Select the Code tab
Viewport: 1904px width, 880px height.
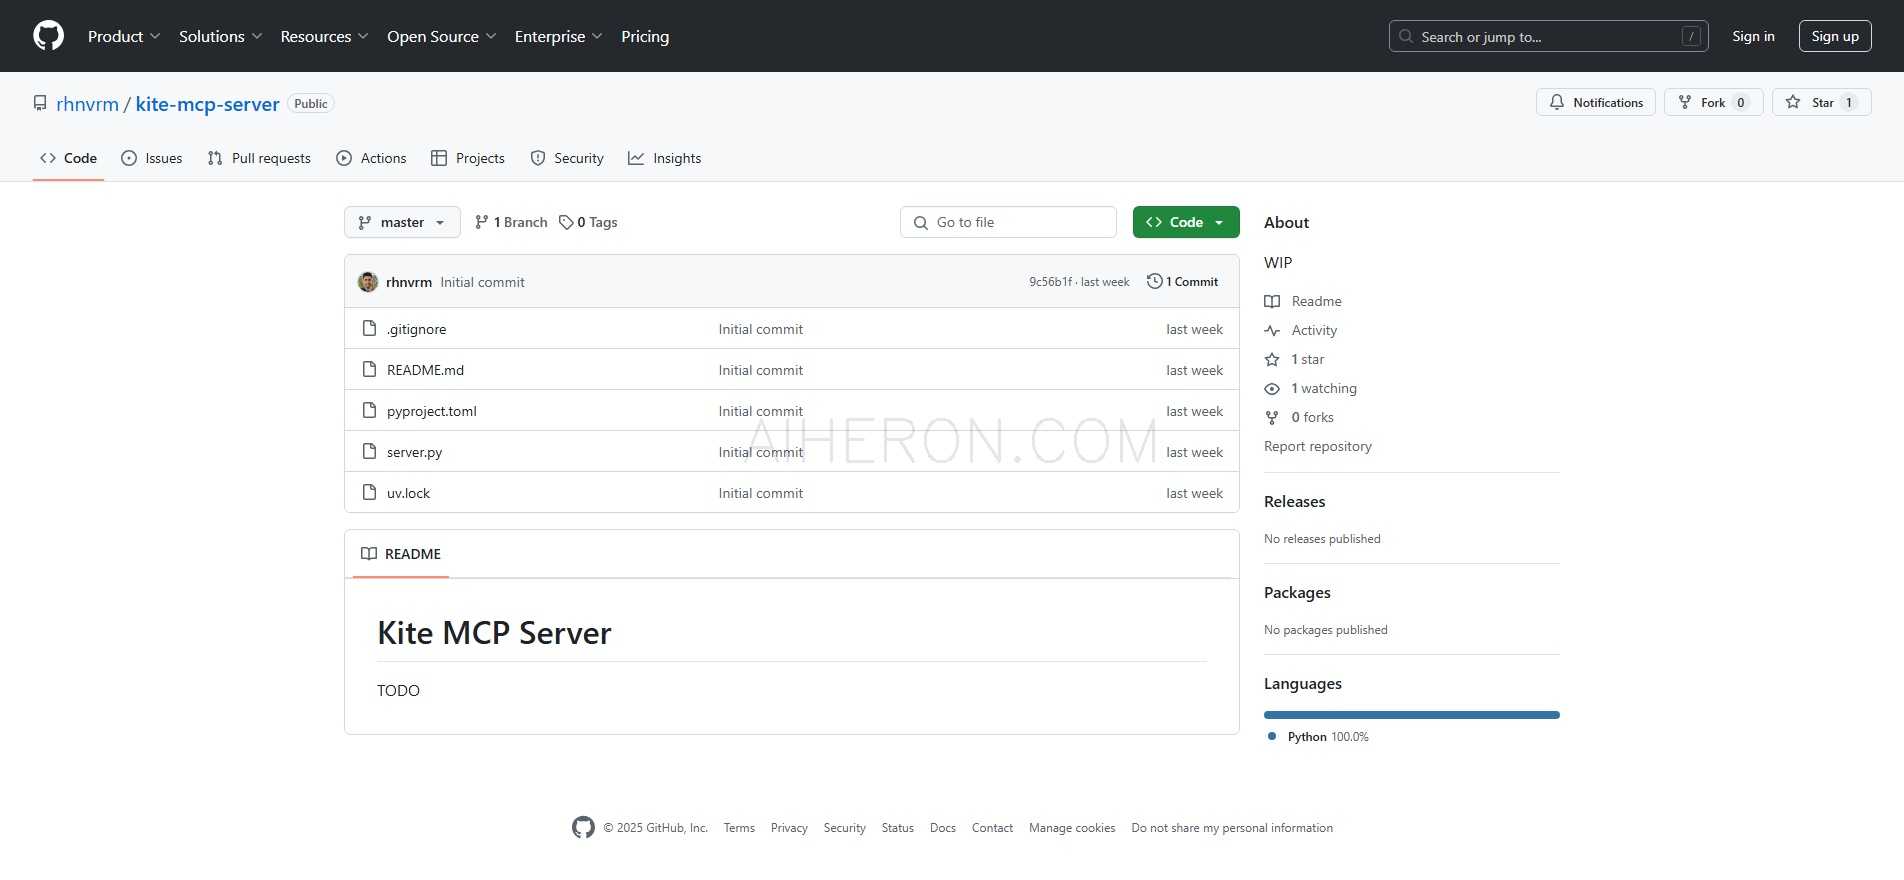(68, 158)
